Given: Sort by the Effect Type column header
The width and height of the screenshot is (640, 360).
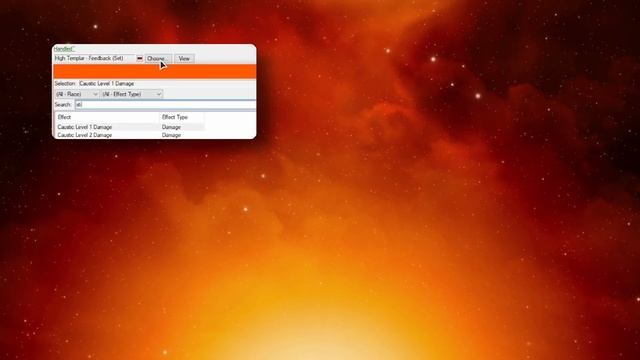Looking at the screenshot, I should click(182, 117).
